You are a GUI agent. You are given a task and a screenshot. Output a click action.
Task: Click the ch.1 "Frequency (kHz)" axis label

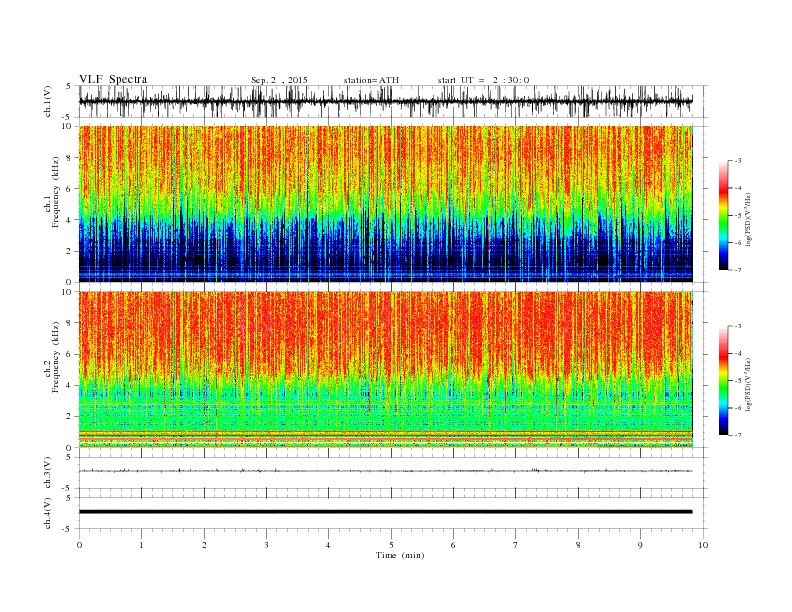[x=56, y=192]
